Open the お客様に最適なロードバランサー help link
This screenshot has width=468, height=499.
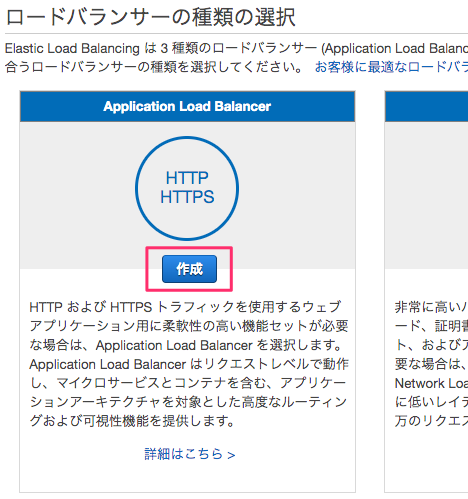coord(391,67)
